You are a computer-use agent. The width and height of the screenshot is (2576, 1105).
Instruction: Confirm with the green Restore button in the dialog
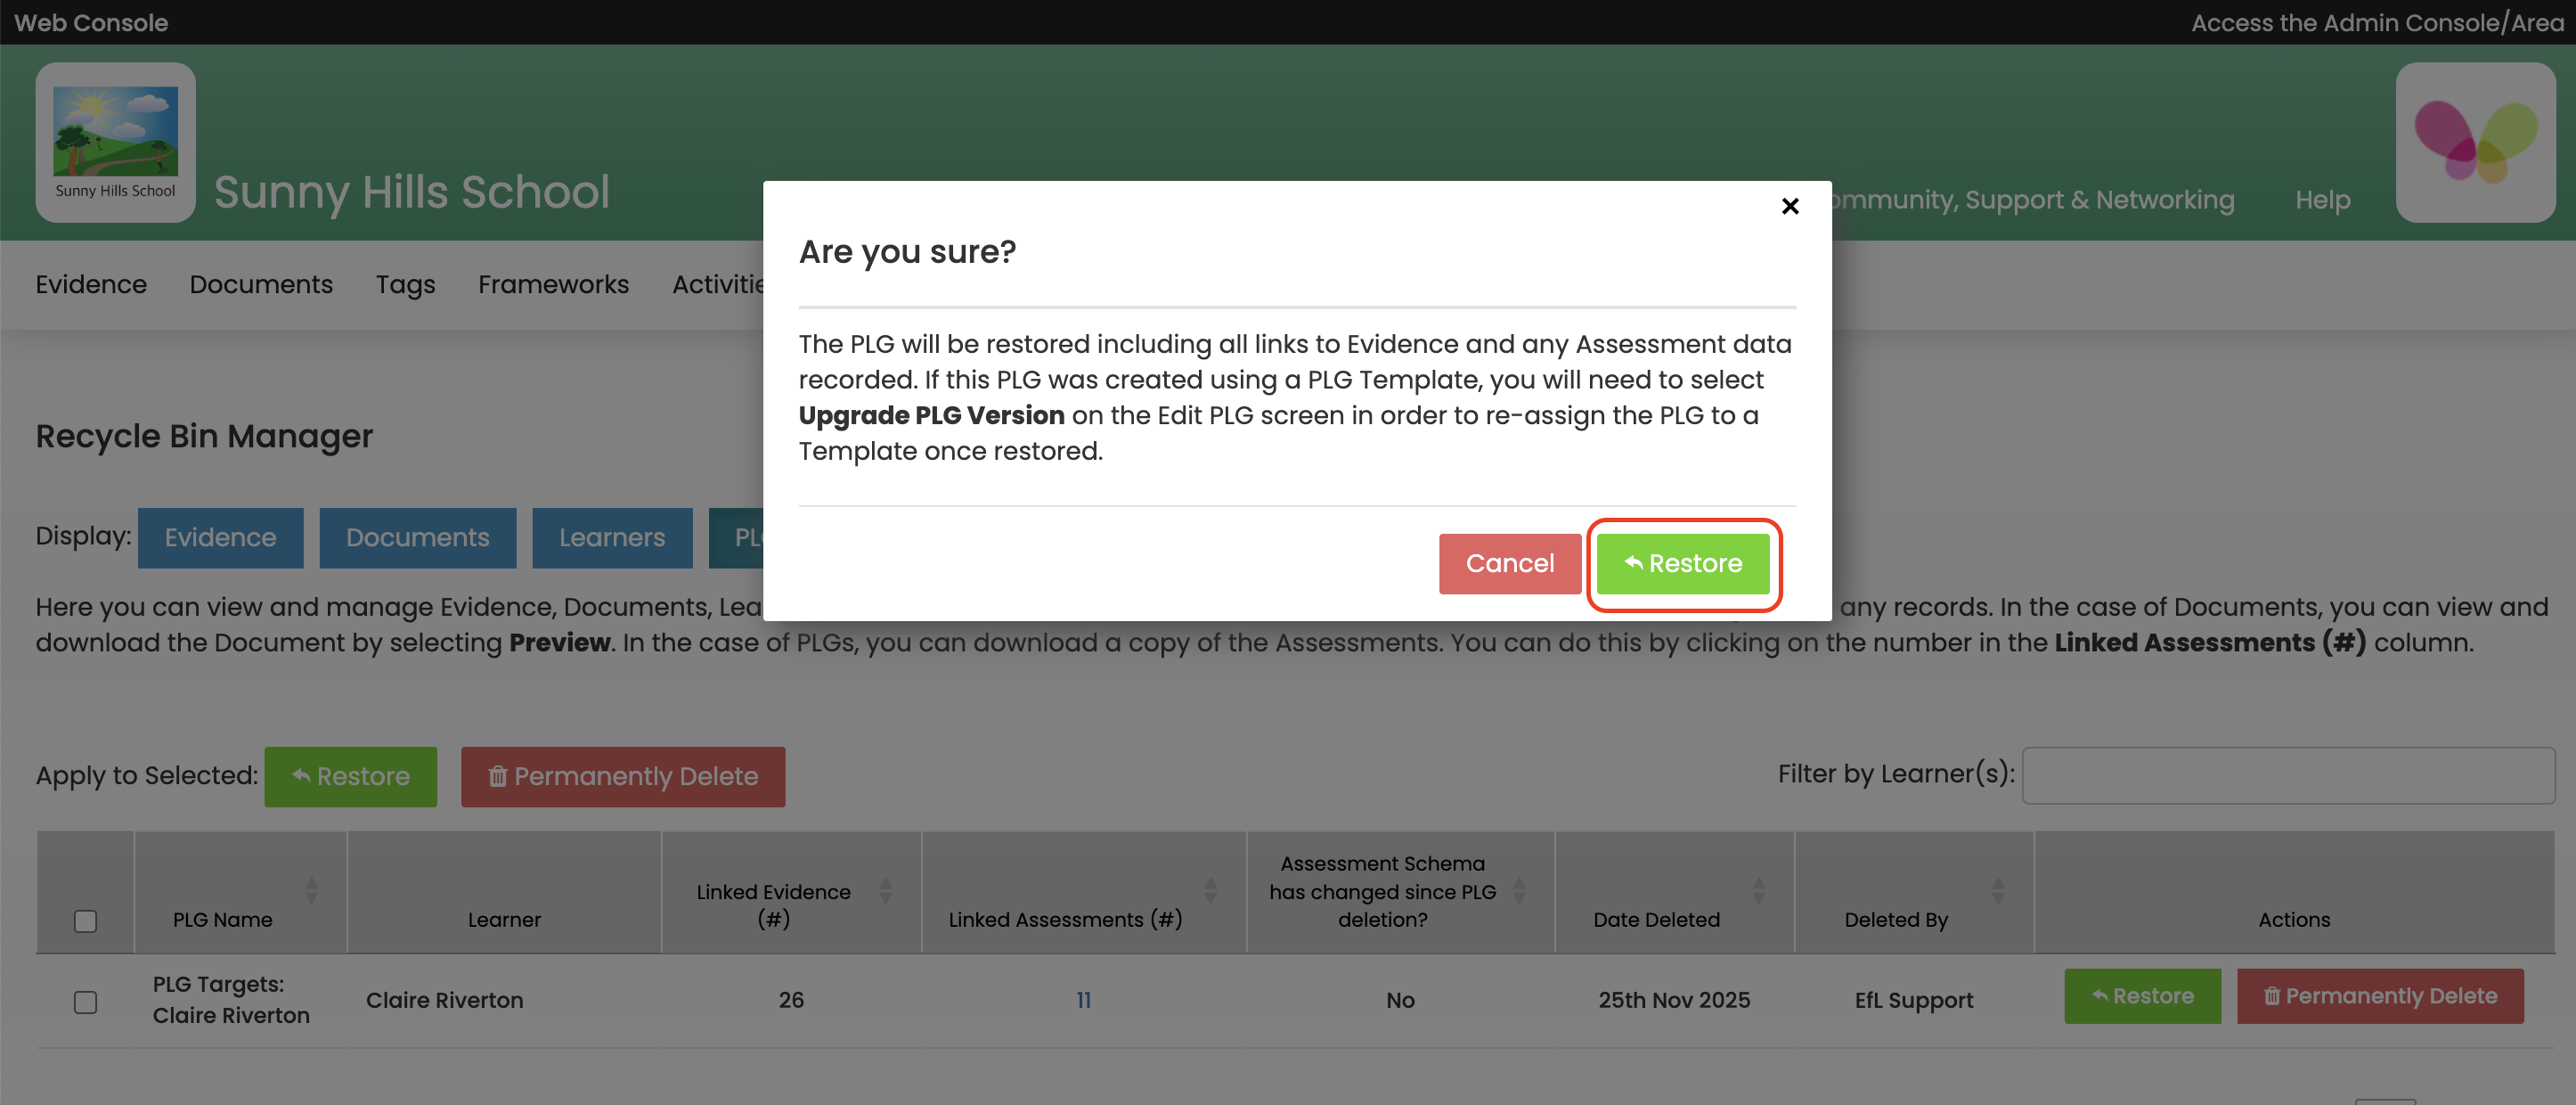(1683, 563)
